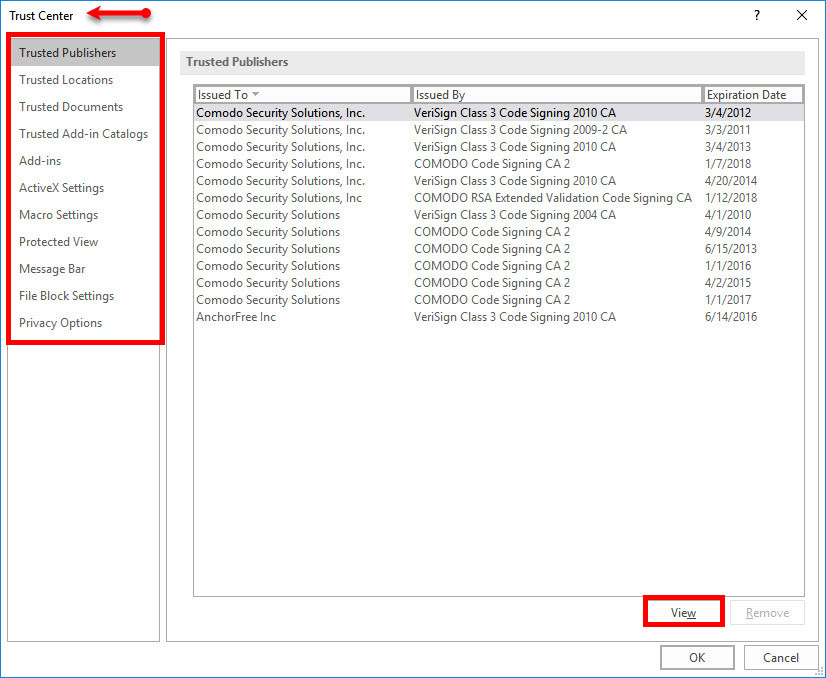Click the Remove button
The width and height of the screenshot is (826, 678).
click(767, 613)
